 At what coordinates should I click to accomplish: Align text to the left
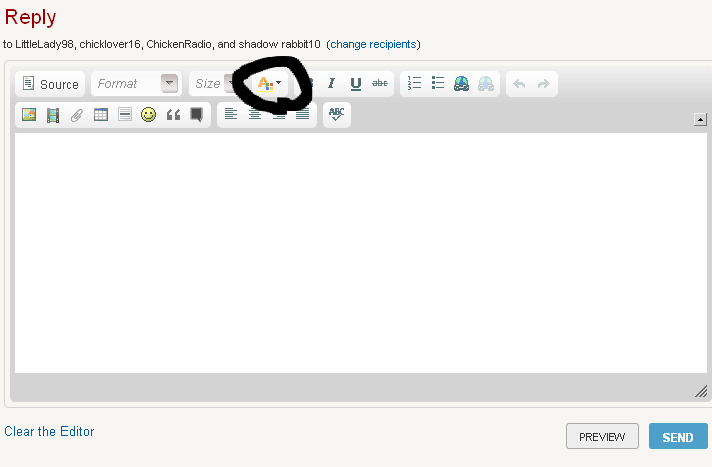[x=231, y=115]
